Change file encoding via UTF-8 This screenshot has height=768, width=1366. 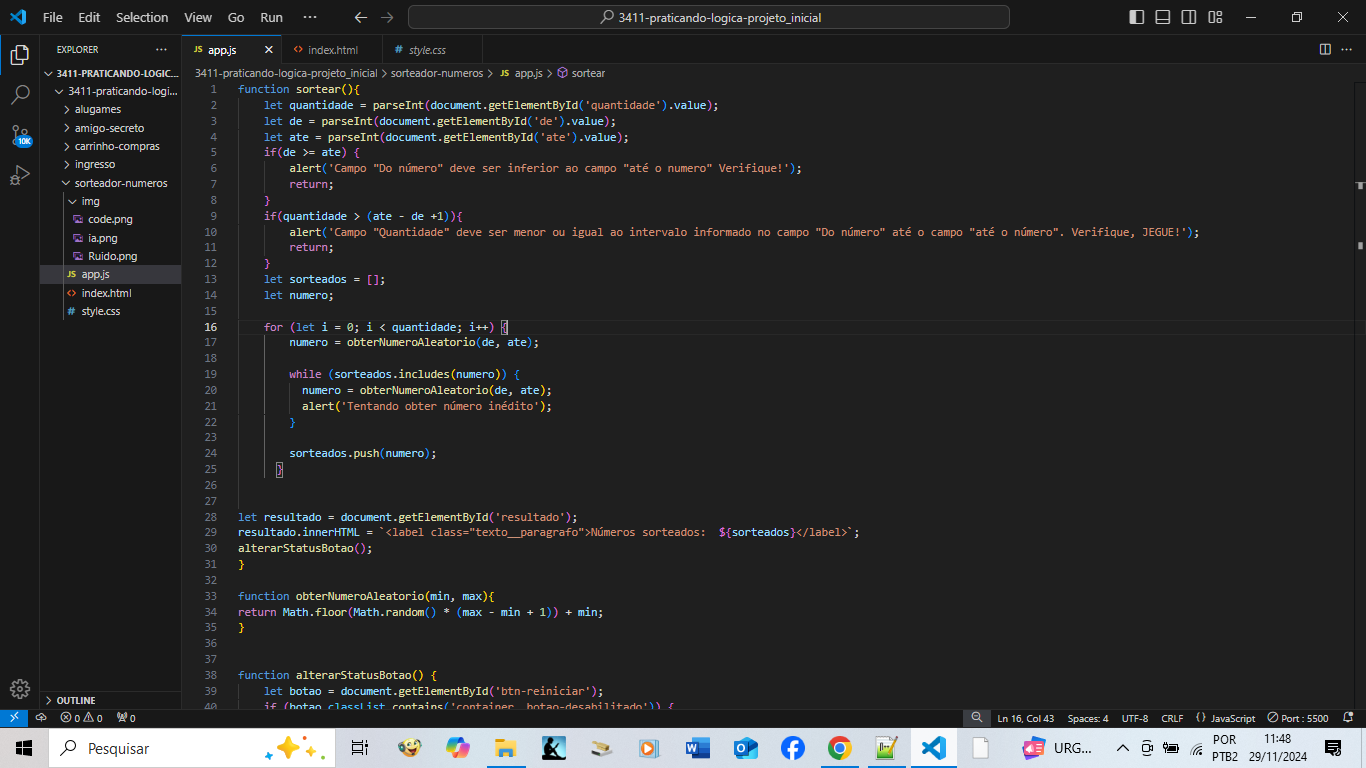coord(1135,718)
